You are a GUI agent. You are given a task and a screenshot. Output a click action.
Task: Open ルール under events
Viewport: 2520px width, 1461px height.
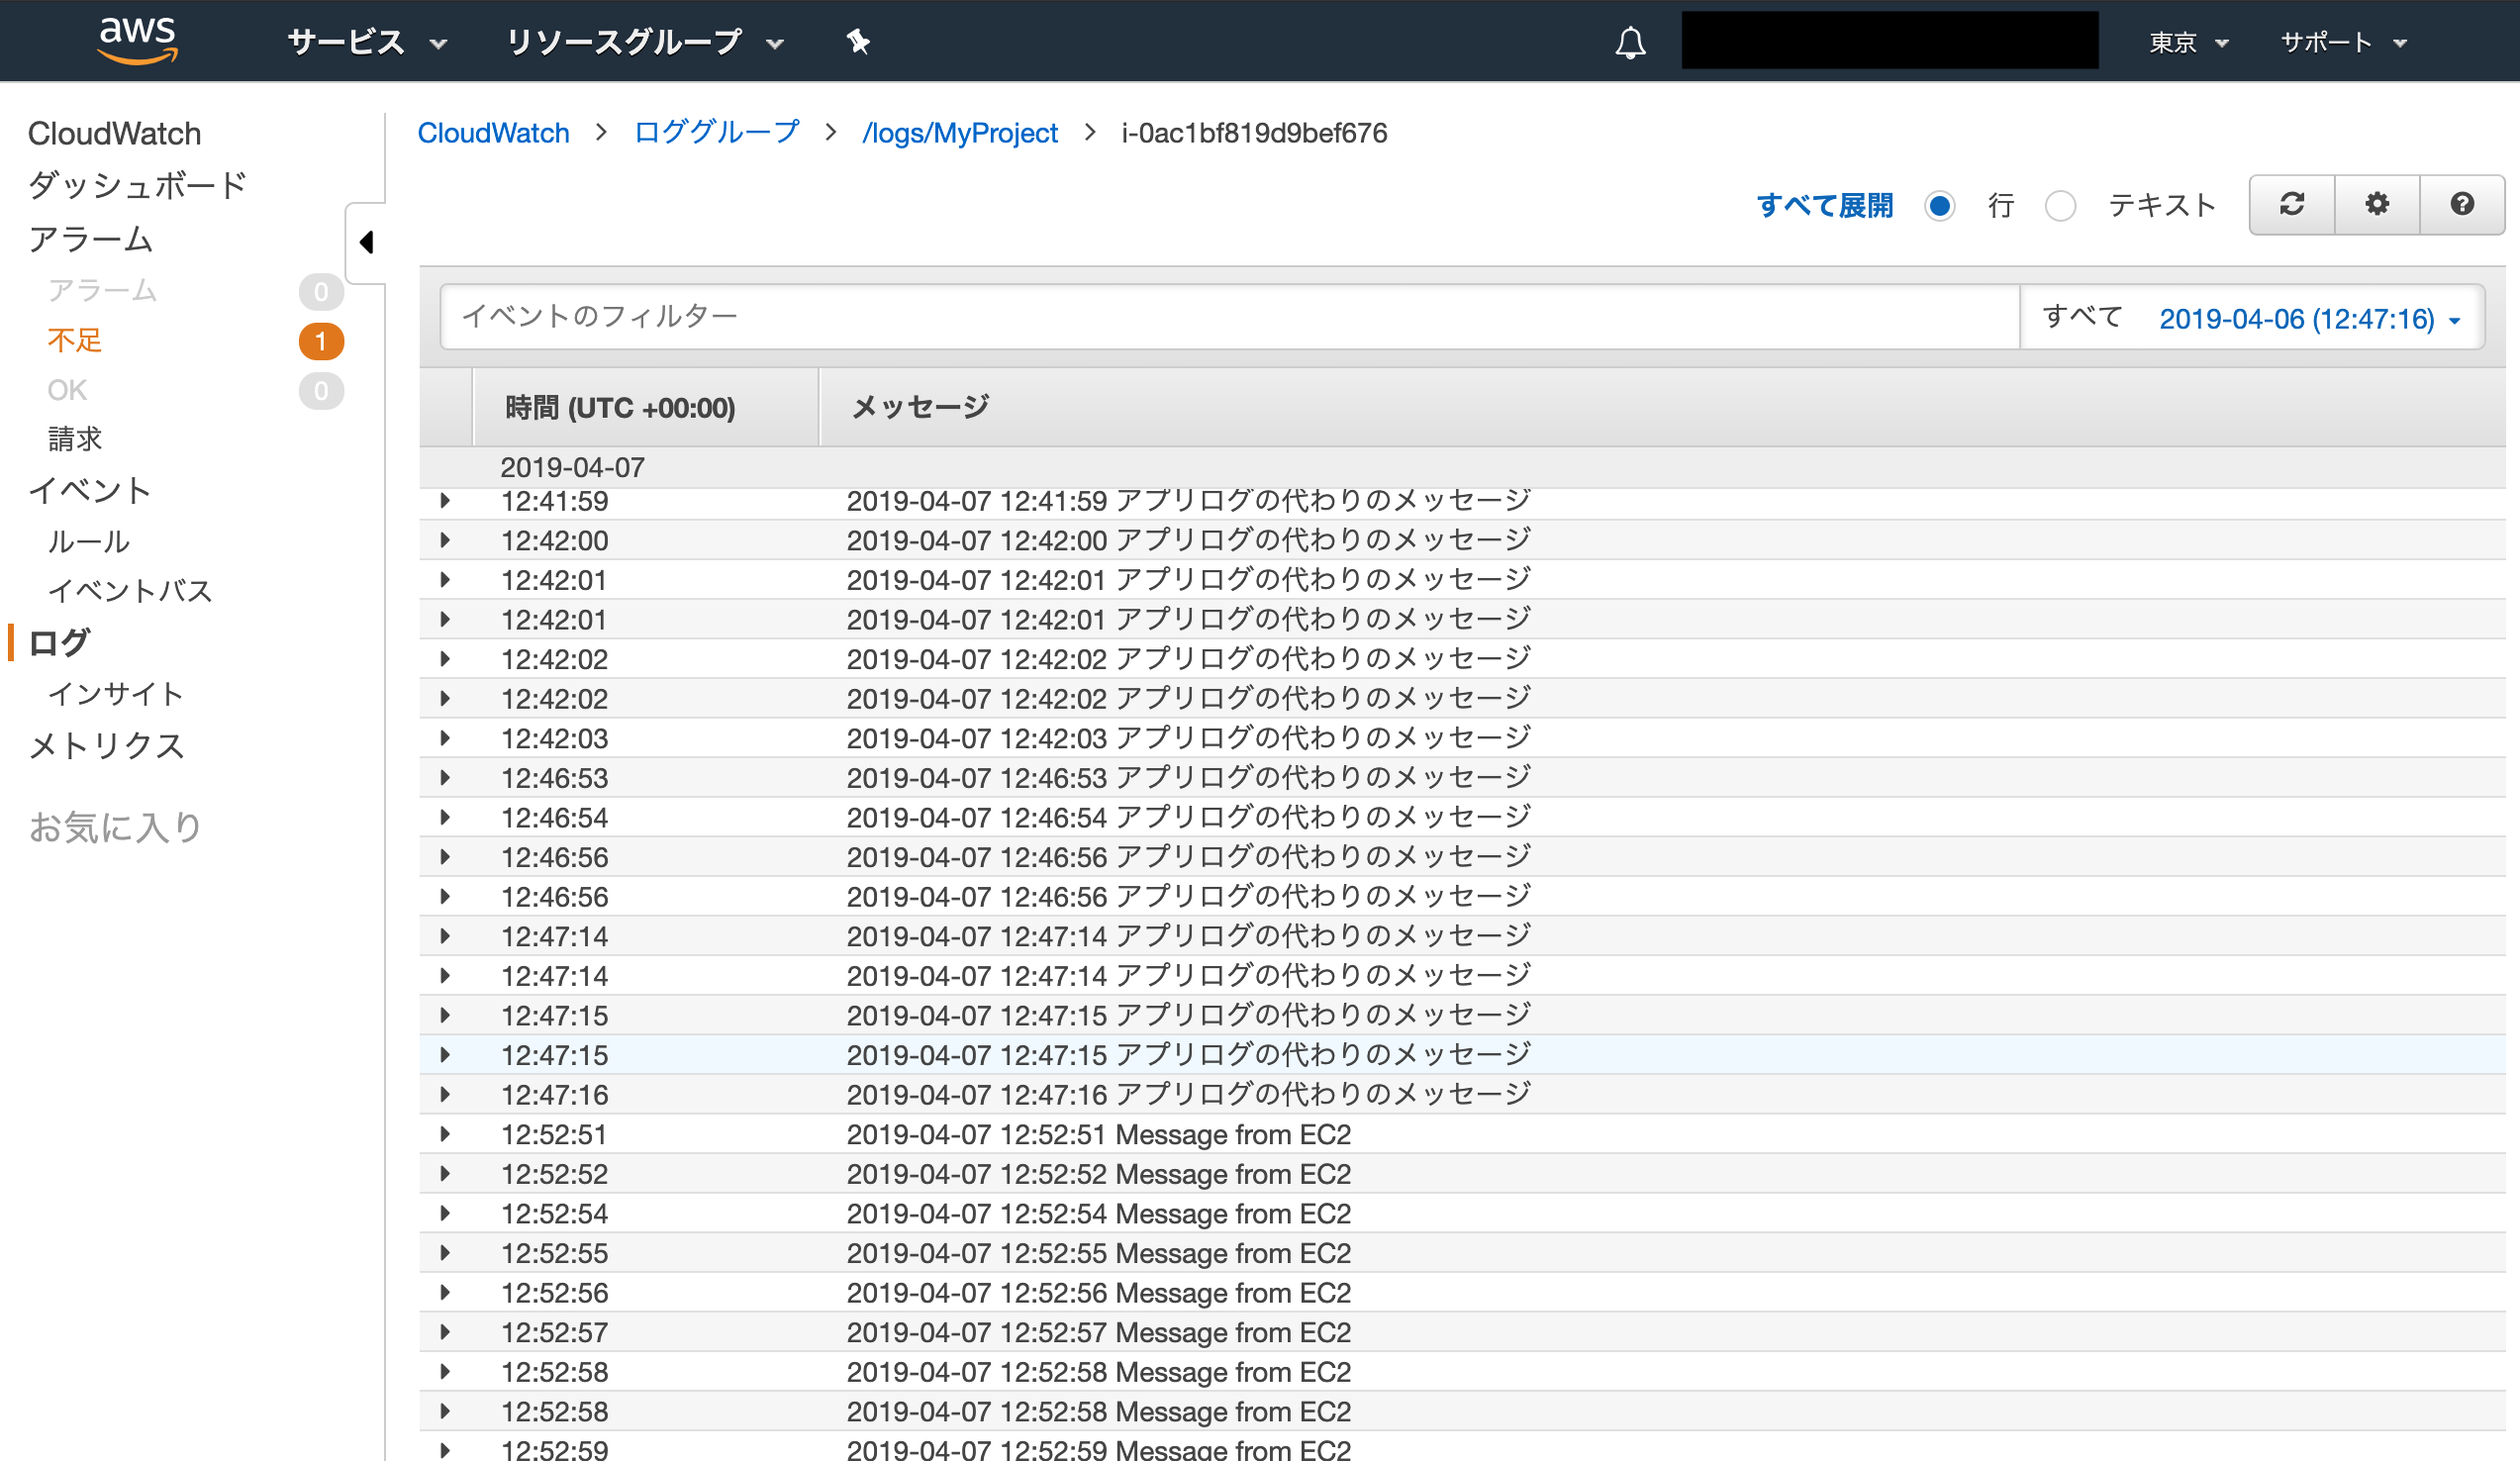pos(89,541)
